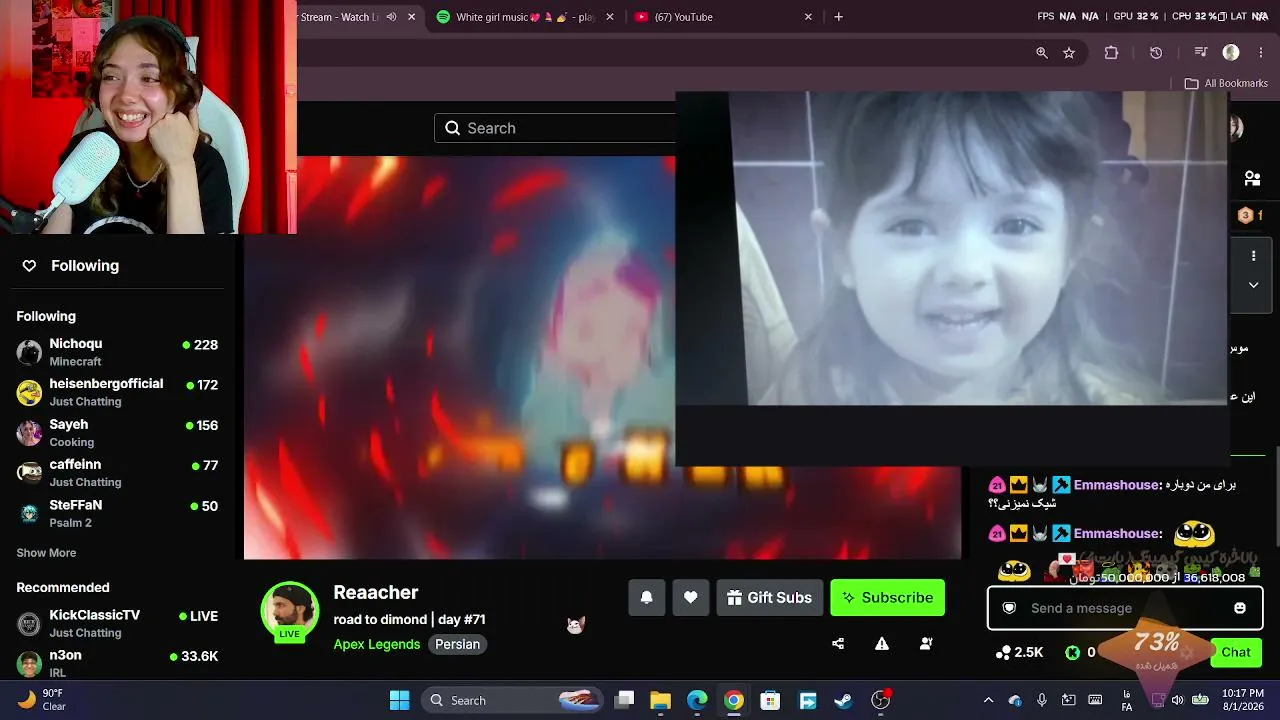Viewport: 1280px width, 720px height.
Task: Open OBS Studio from the taskbar
Action: pyautogui.click(x=880, y=700)
